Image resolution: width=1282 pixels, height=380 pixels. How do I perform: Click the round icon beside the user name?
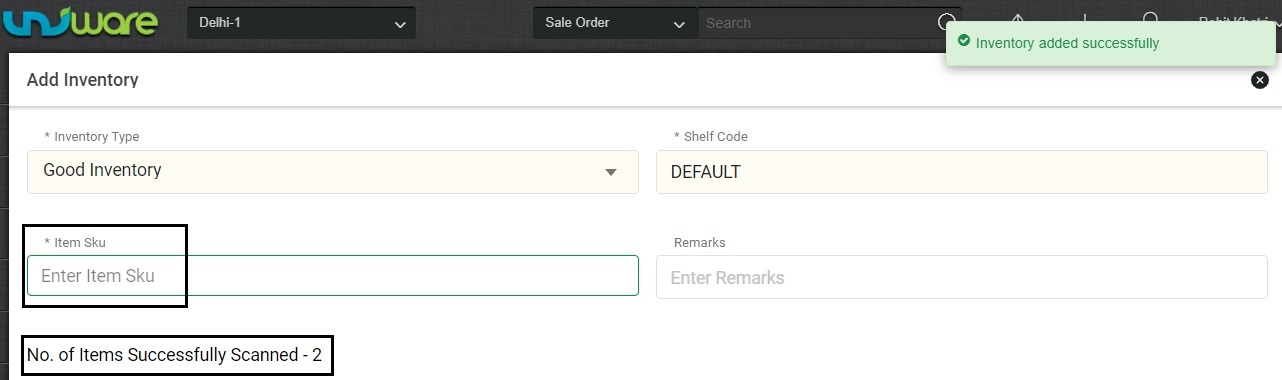pyautogui.click(x=1151, y=18)
